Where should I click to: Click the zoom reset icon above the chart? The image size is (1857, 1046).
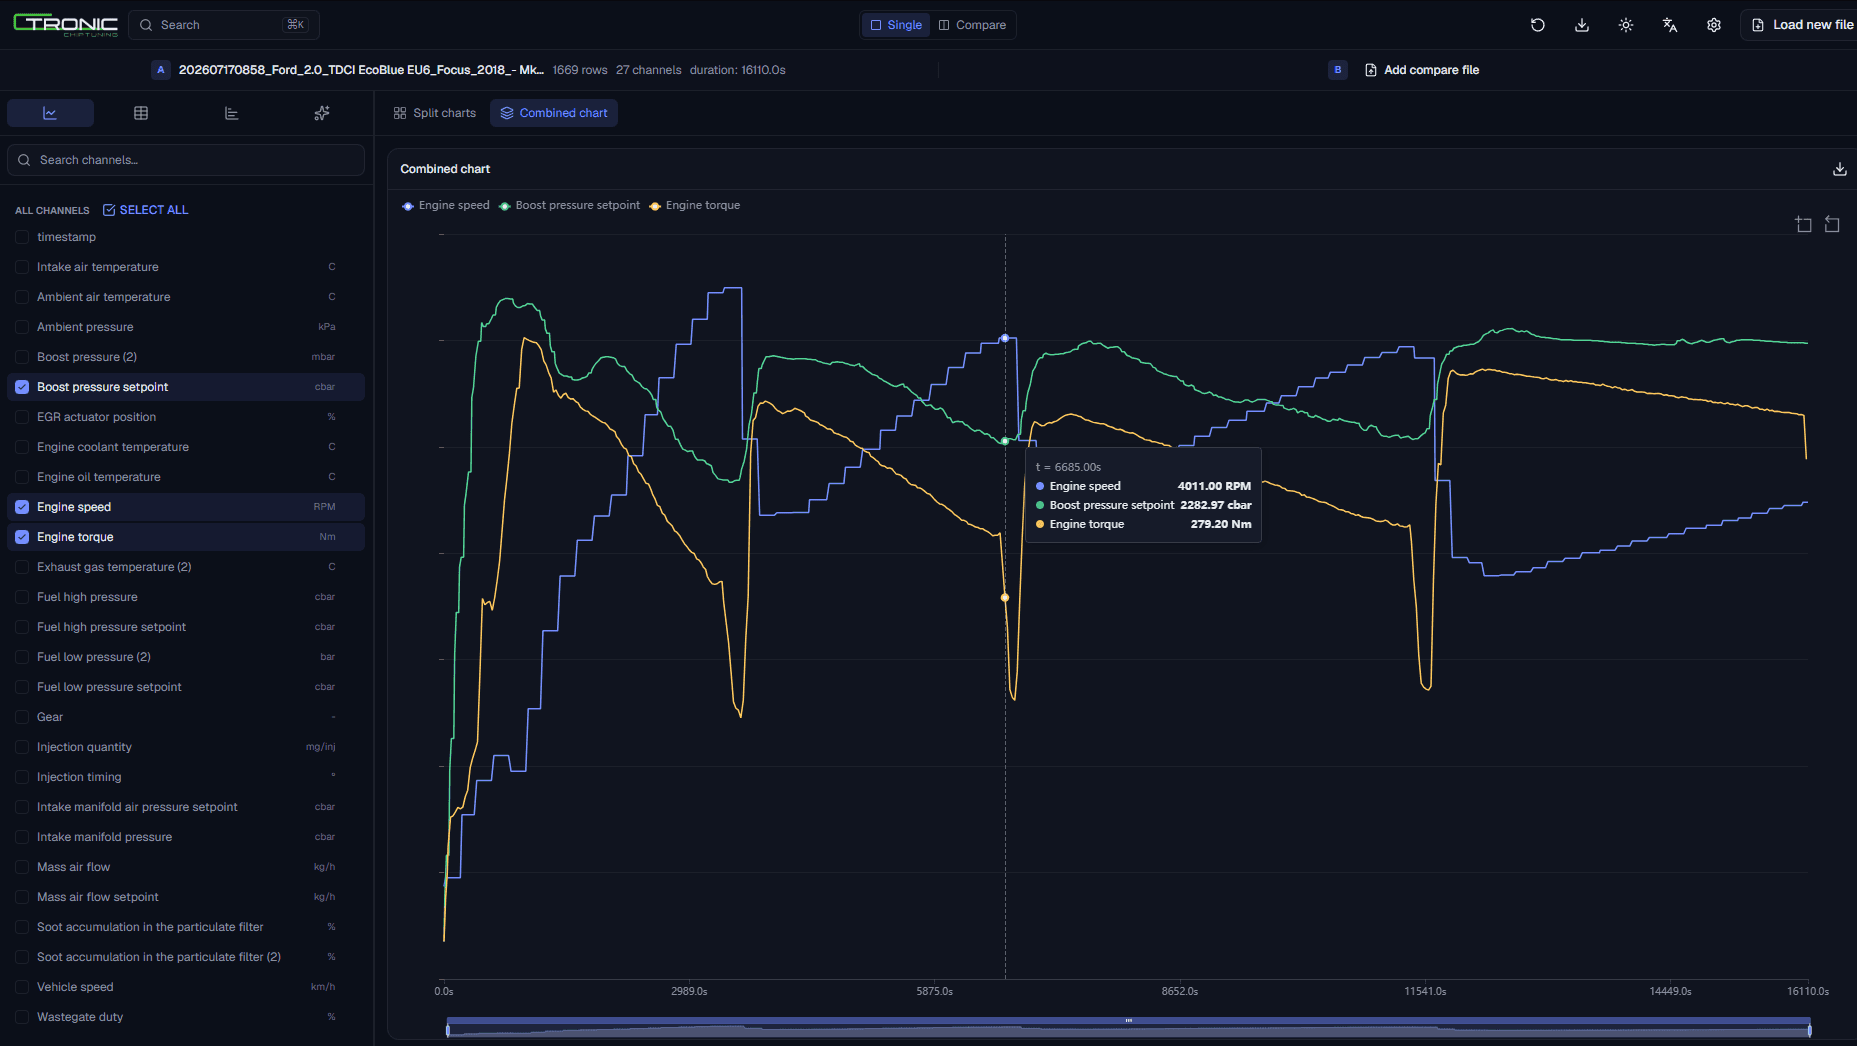coord(1832,224)
